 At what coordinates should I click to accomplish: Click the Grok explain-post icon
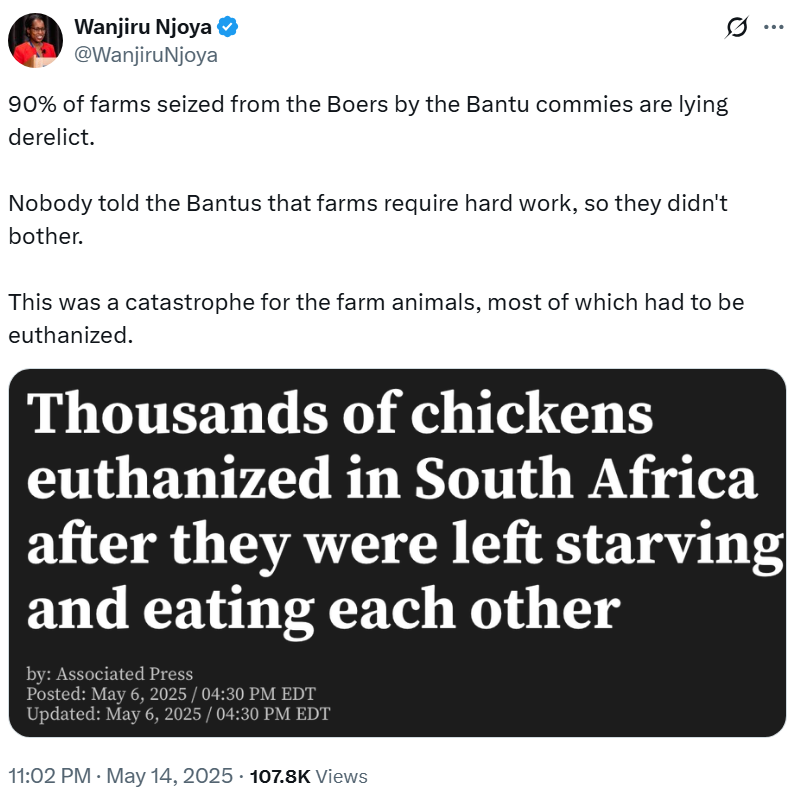point(736,28)
